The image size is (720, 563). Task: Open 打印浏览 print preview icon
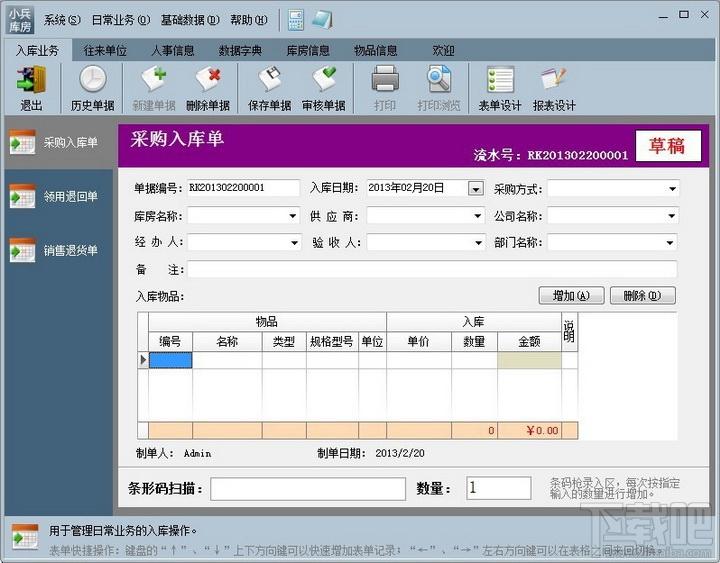[439, 79]
